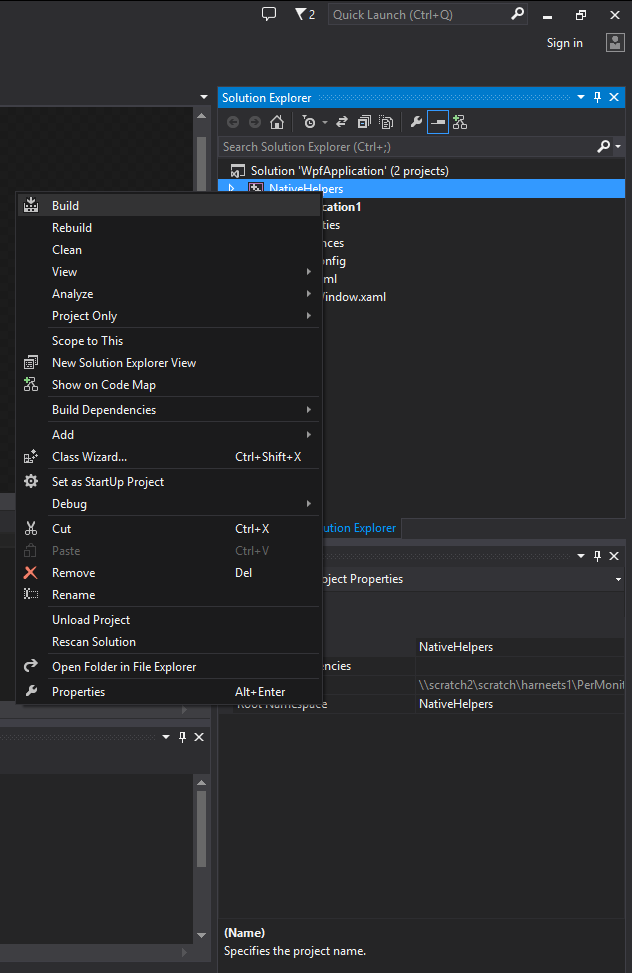The width and height of the screenshot is (632, 973).
Task: Open the Project Properties object dropdown
Action: tap(618, 579)
